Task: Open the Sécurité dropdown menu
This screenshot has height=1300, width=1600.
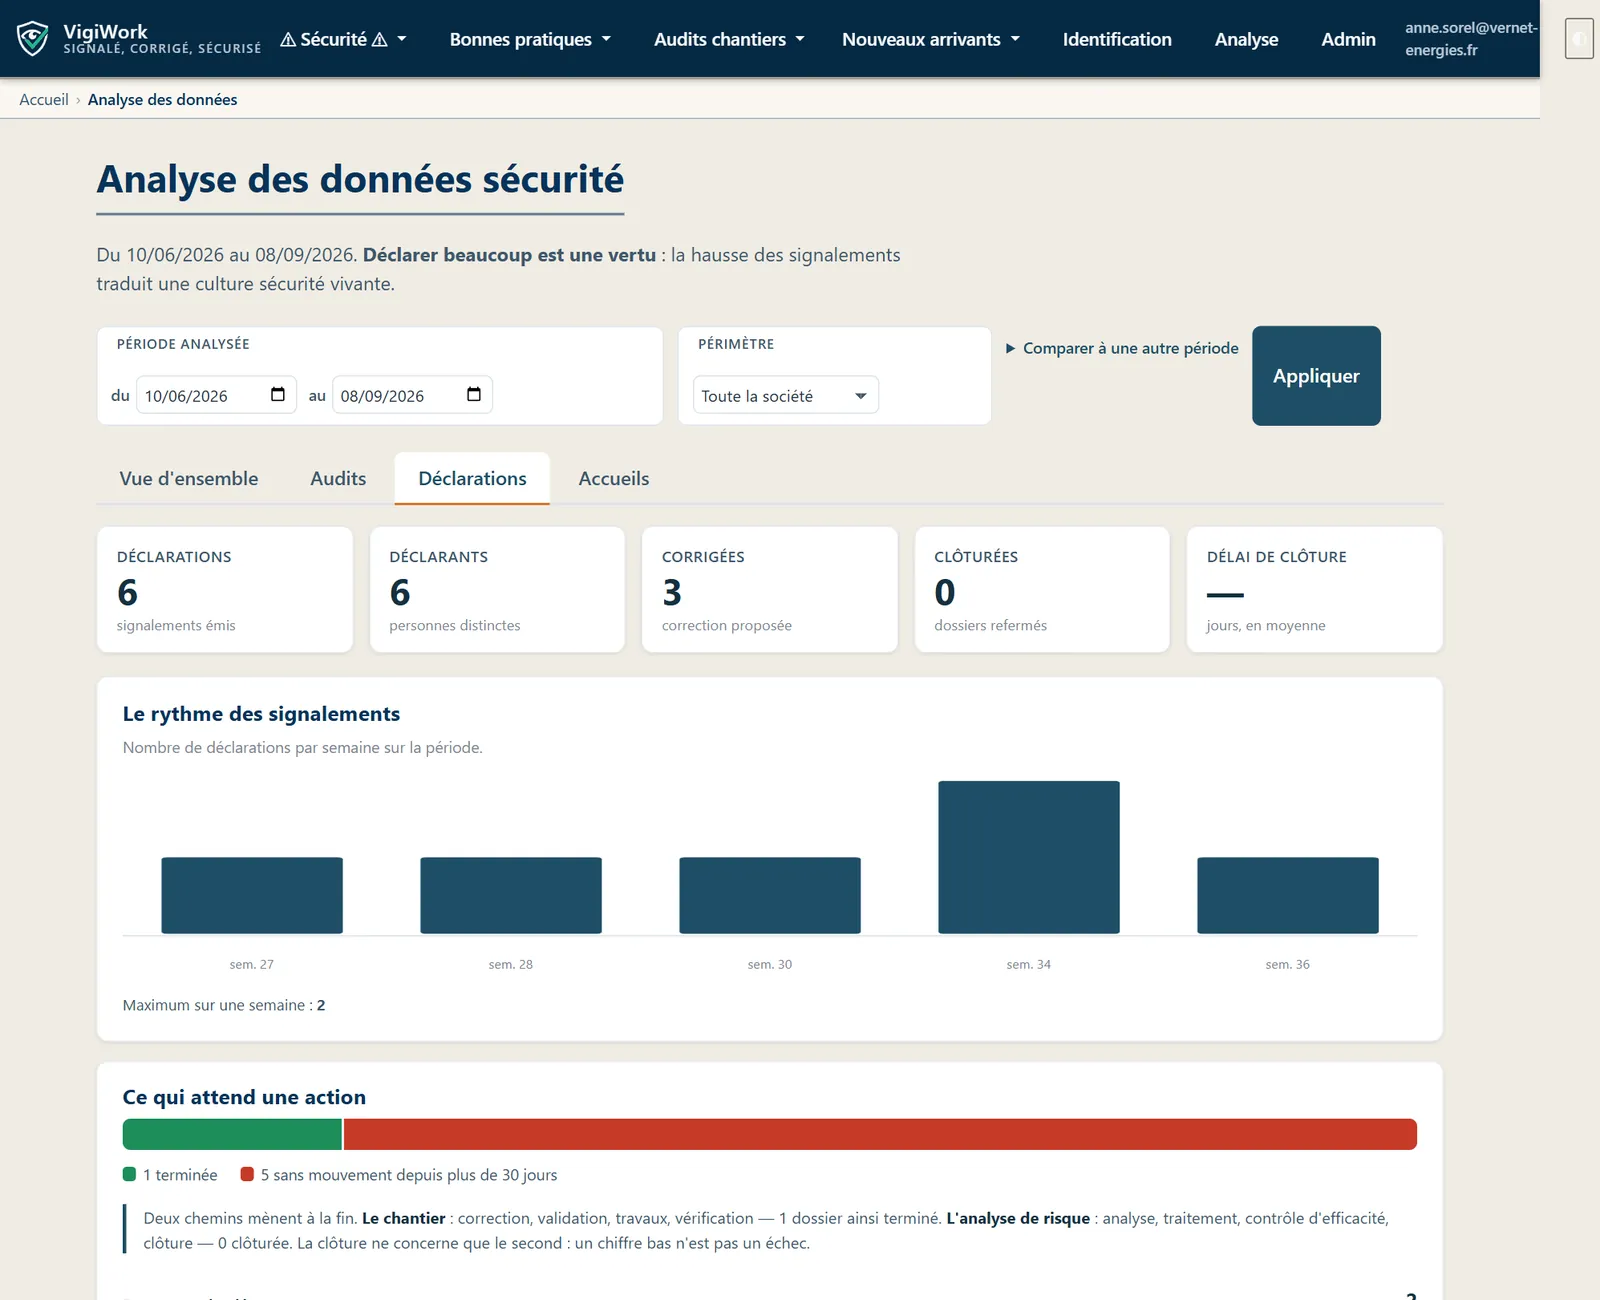Action: pyautogui.click(x=343, y=39)
